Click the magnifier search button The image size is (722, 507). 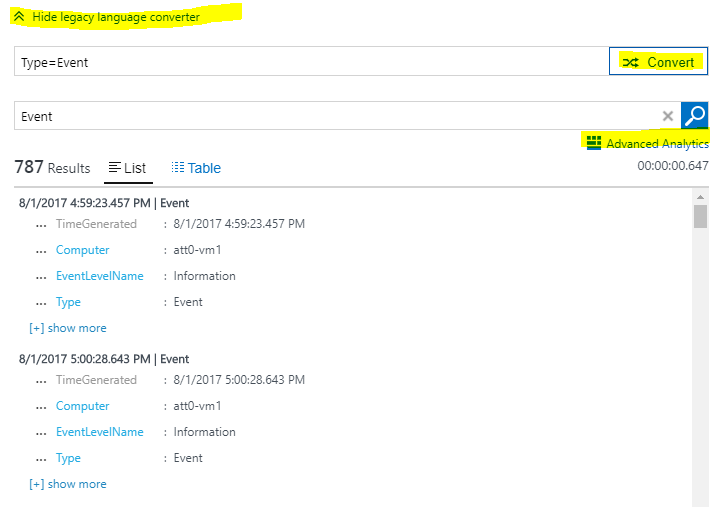(694, 116)
